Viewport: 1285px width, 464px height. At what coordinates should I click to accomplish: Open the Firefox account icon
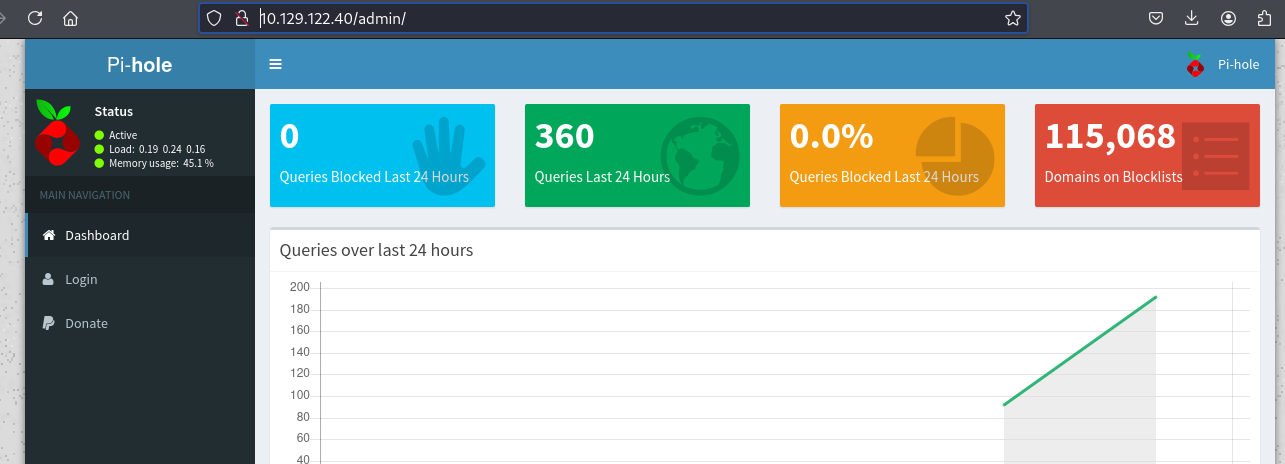pos(1229,18)
